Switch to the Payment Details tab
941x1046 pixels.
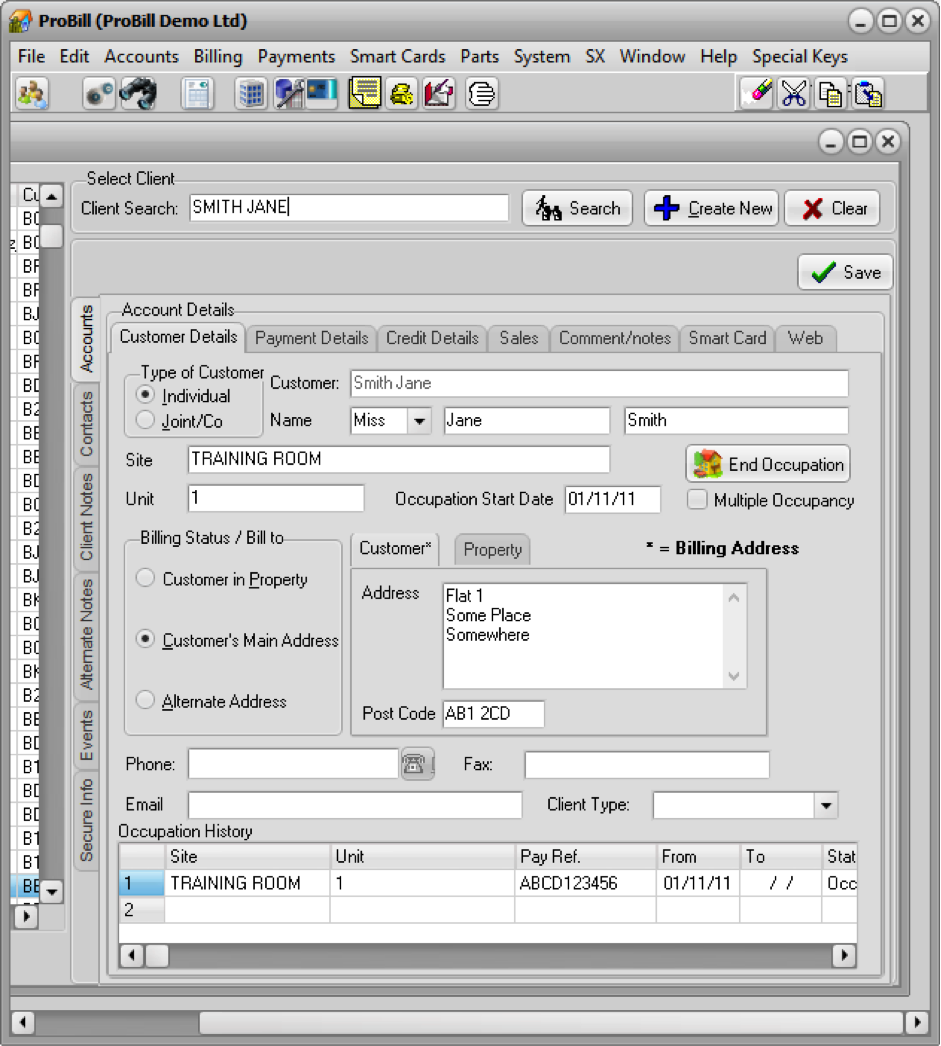311,338
